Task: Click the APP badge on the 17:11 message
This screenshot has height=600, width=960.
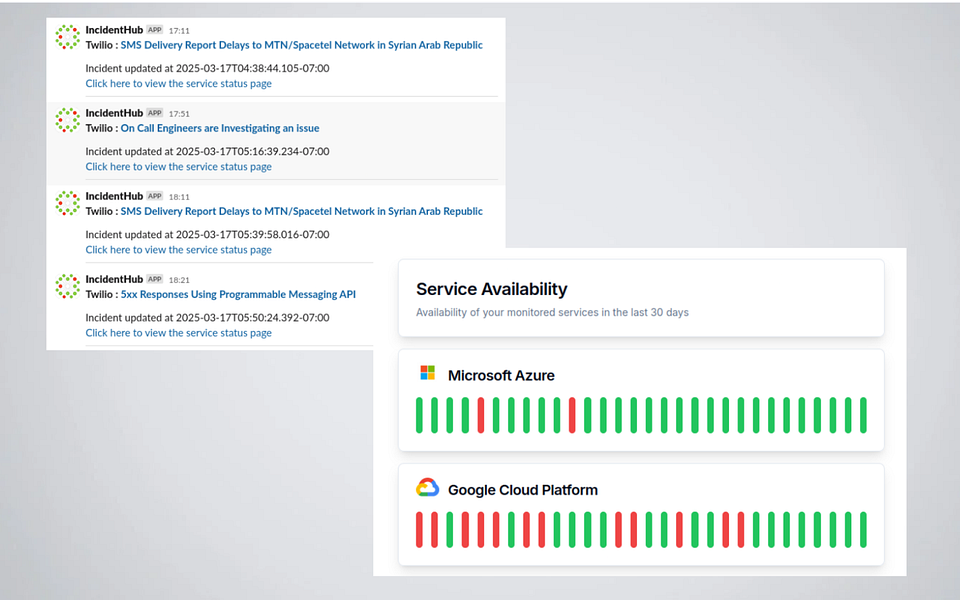Action: [x=155, y=29]
